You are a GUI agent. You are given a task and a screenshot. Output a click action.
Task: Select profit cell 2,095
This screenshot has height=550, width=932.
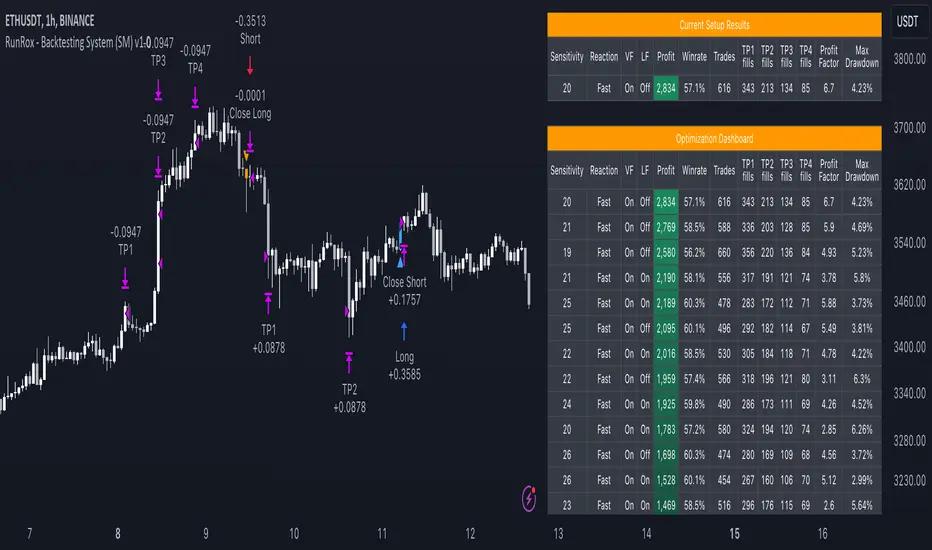tap(666, 328)
